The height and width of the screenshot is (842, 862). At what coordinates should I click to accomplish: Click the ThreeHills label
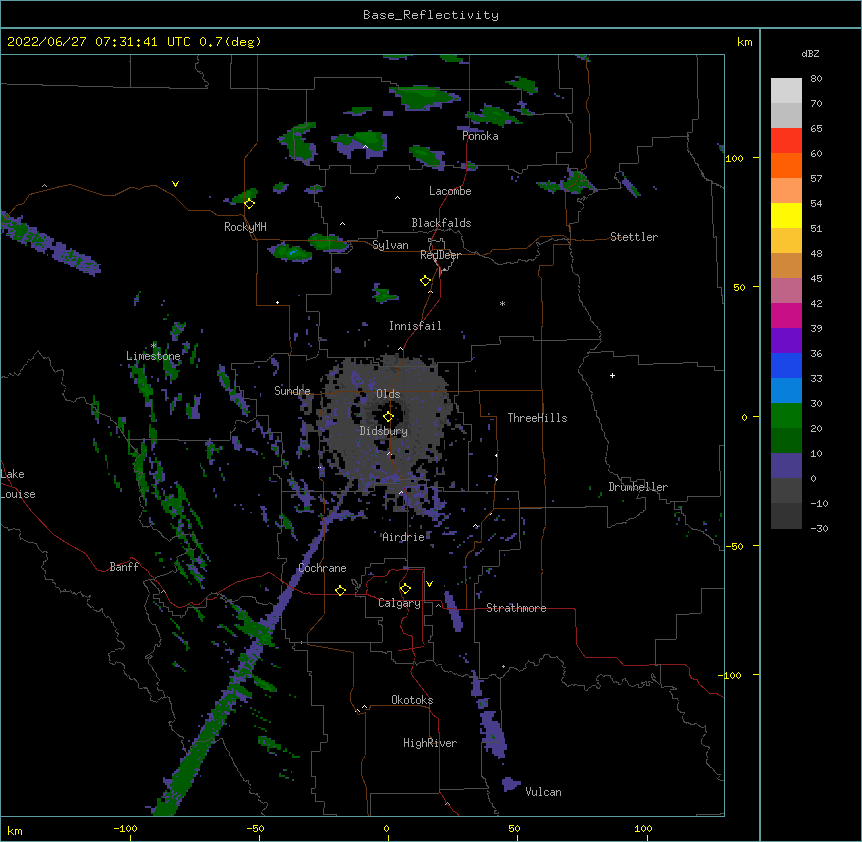[538, 418]
